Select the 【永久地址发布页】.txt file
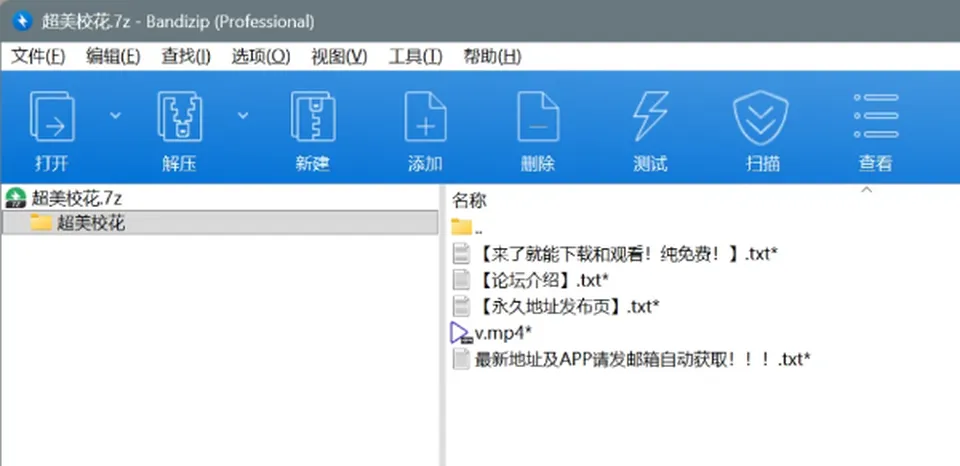960x466 pixels. pyautogui.click(x=555, y=306)
